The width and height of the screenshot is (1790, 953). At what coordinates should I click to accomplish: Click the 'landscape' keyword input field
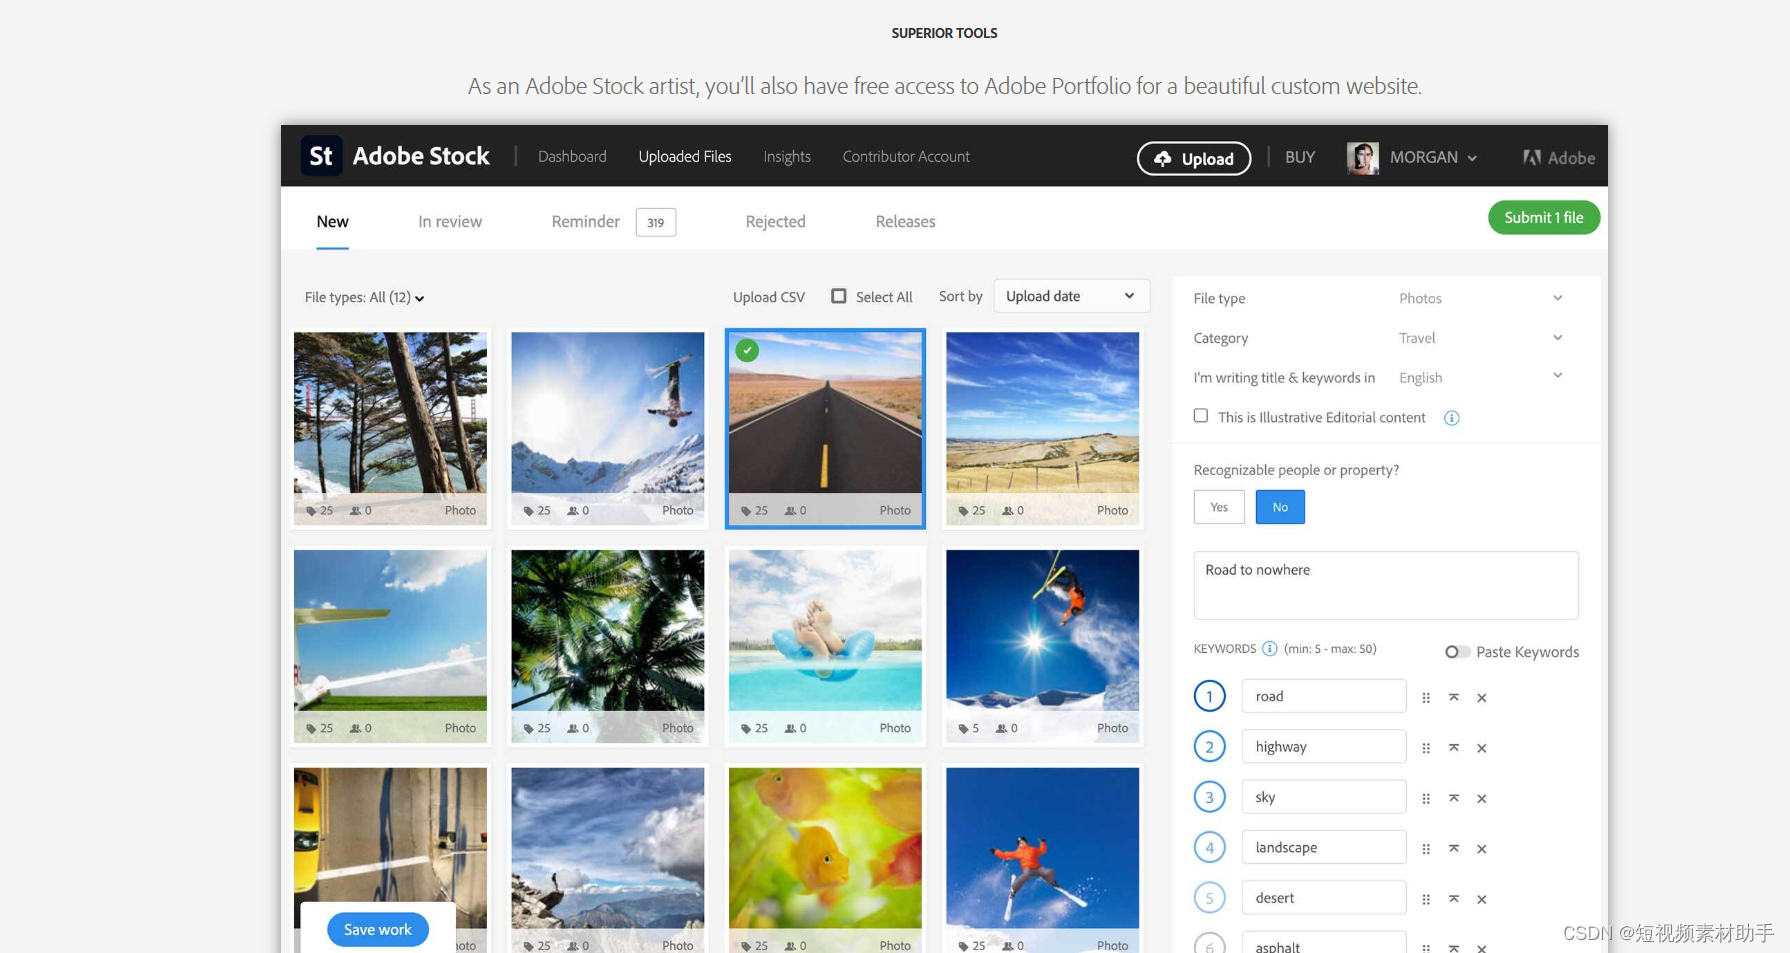tap(1324, 847)
